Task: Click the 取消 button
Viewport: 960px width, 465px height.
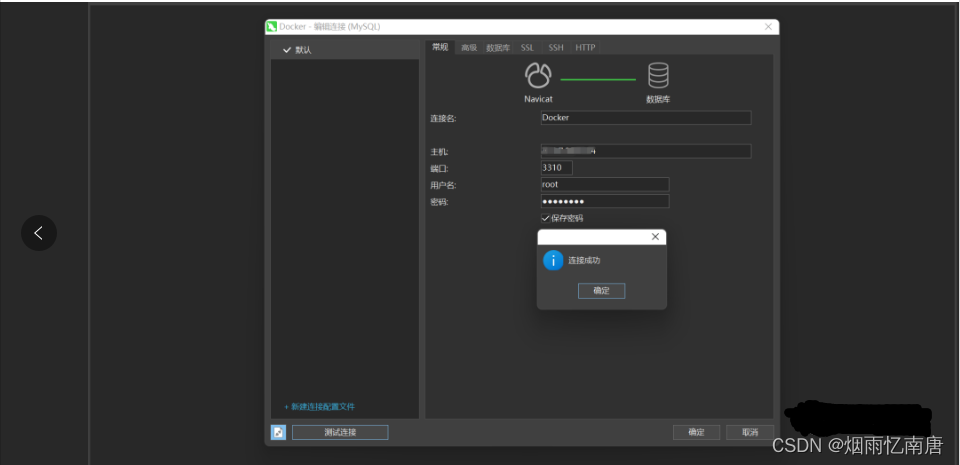Action: coord(750,433)
